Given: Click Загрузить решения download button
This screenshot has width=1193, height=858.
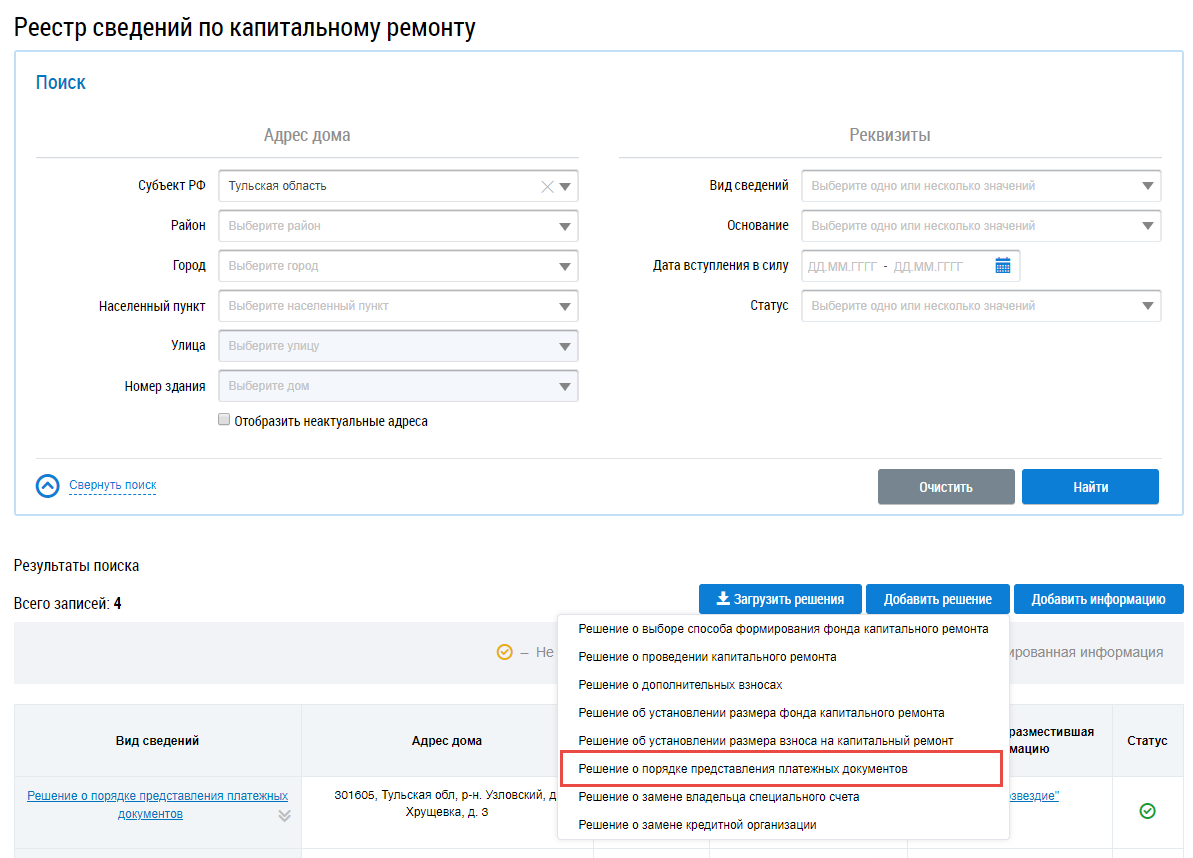Looking at the screenshot, I should click(780, 599).
